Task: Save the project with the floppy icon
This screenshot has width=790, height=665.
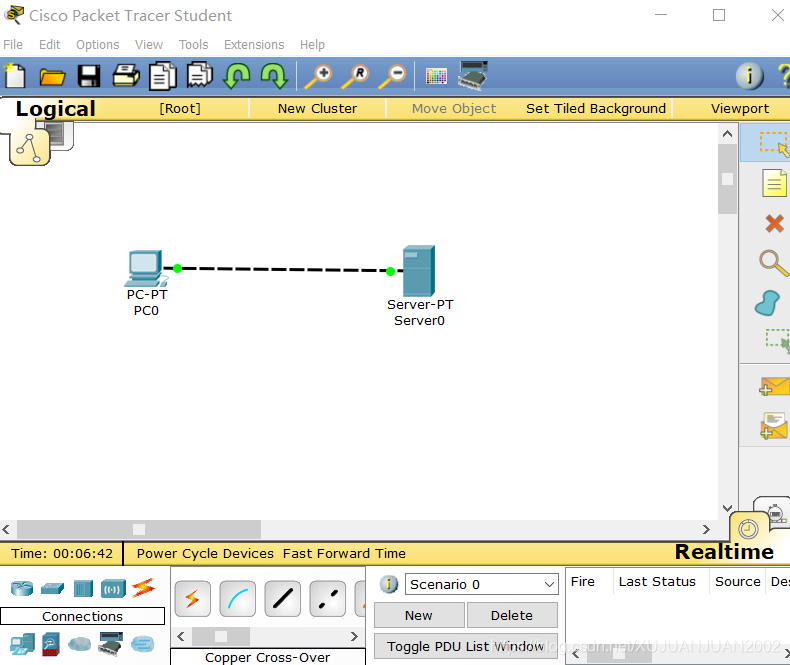Action: [x=89, y=77]
